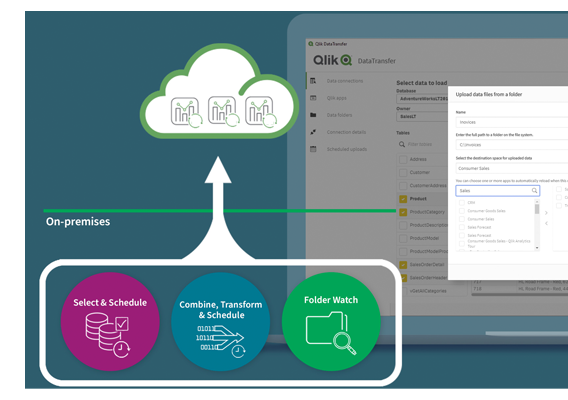Image resolution: width=568 pixels, height=400 pixels.
Task: Click the app list scrollbar up arrow
Action: (x=537, y=201)
